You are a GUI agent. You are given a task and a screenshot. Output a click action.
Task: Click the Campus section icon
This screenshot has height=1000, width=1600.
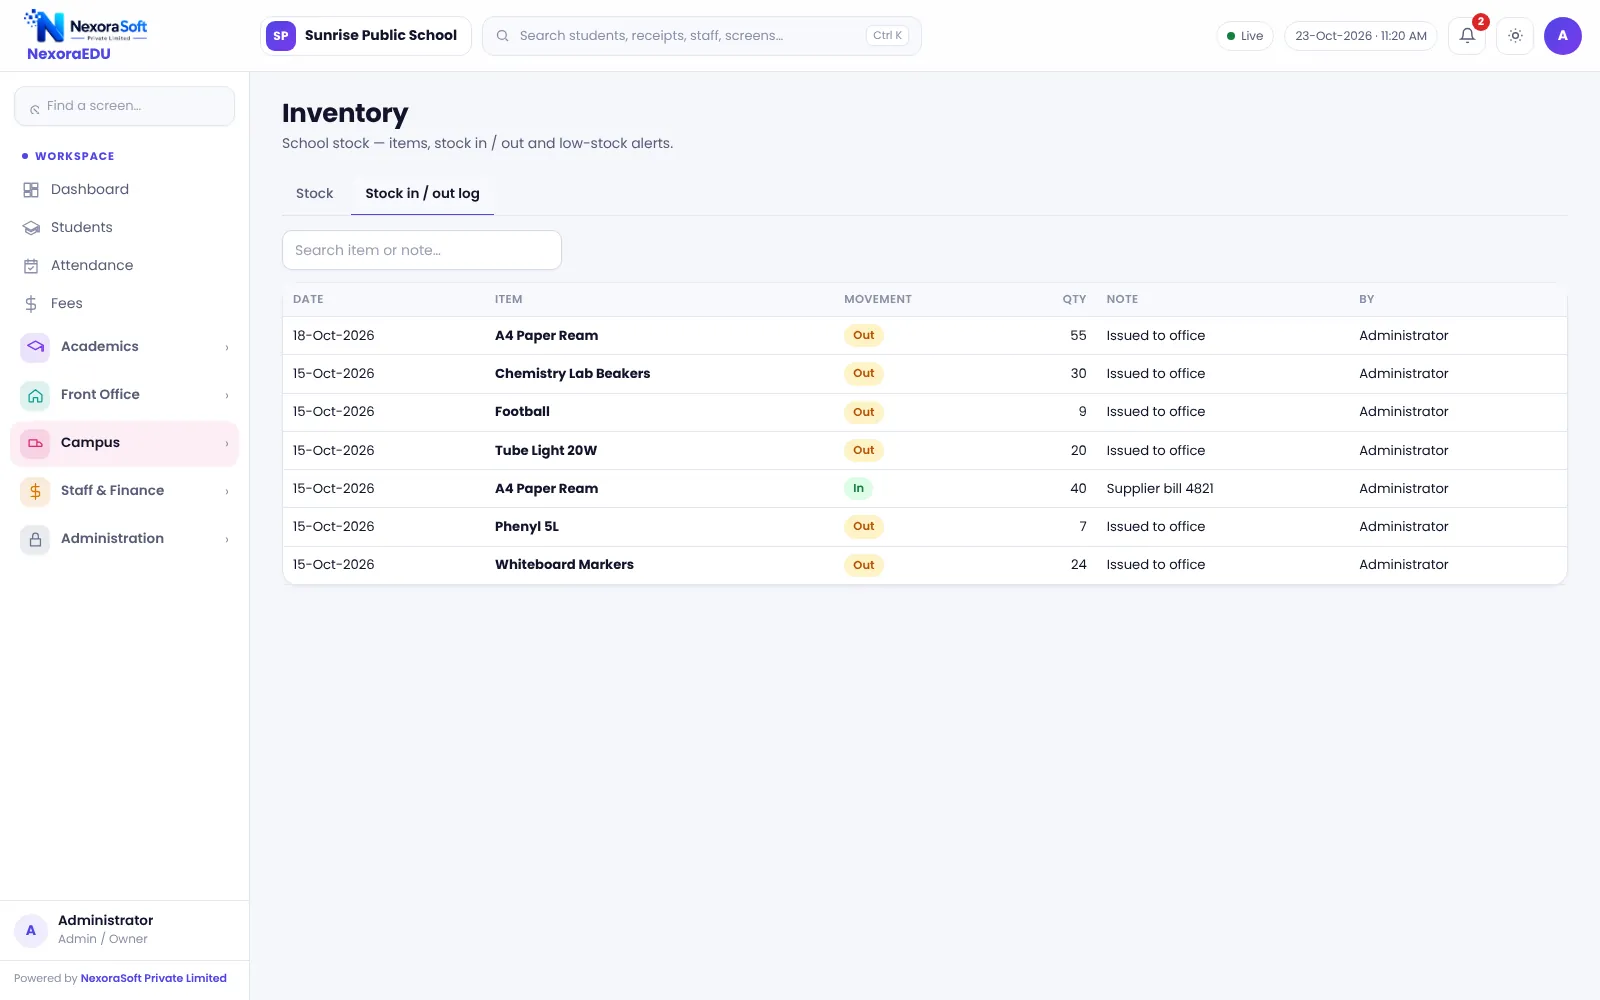click(35, 443)
